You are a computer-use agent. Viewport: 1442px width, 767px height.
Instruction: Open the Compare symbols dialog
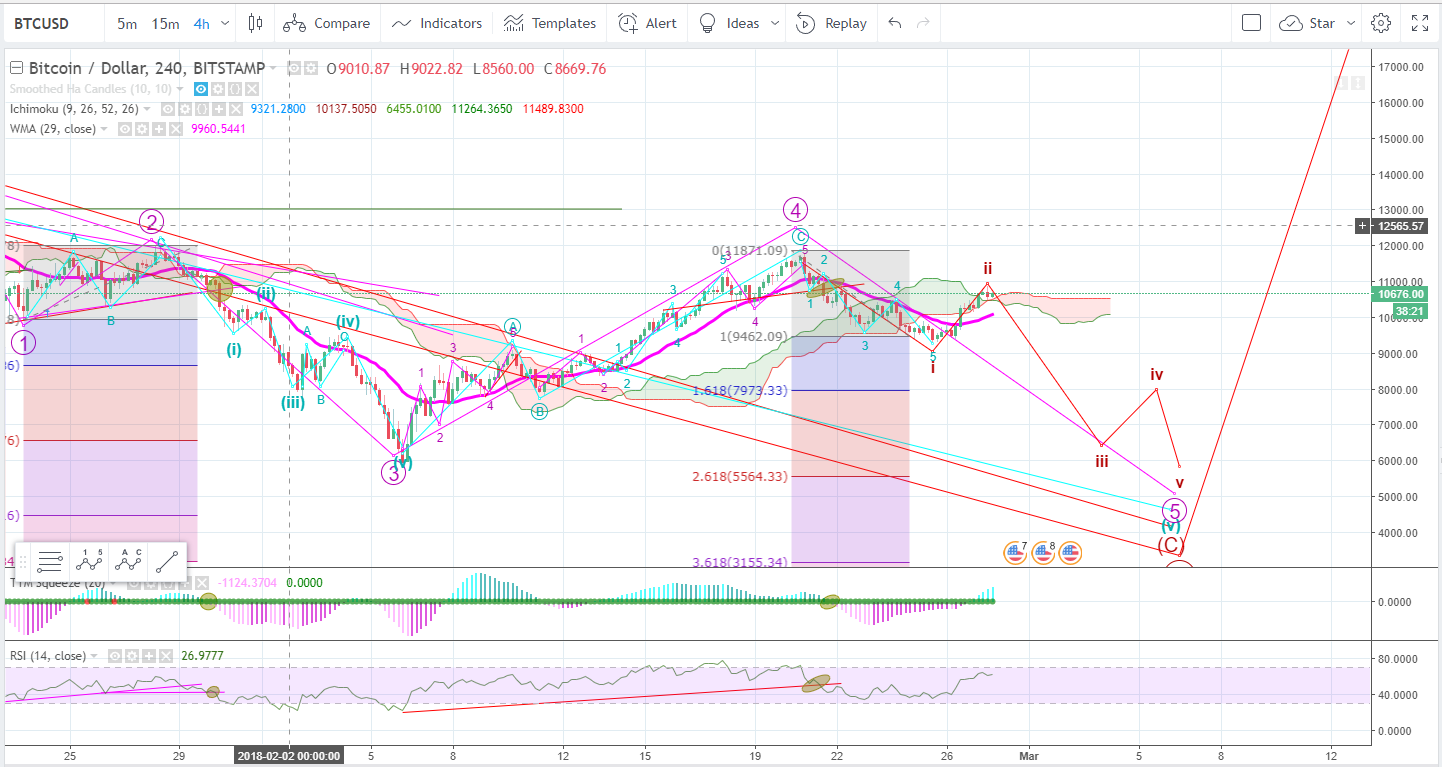pos(326,23)
